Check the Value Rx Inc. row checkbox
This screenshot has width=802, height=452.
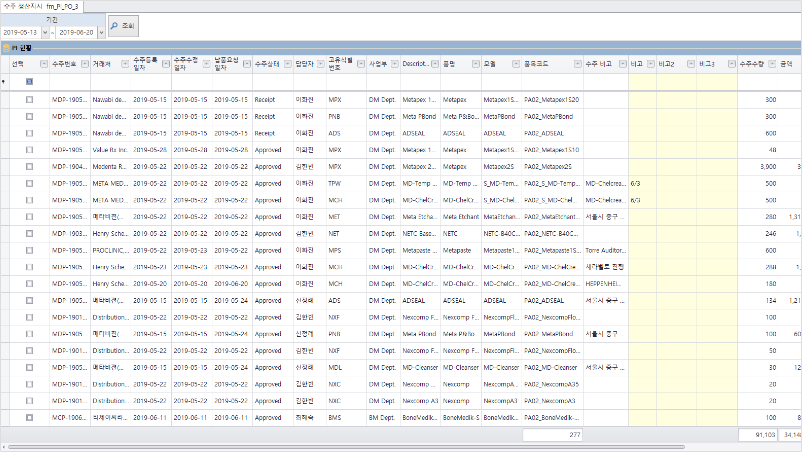point(29,150)
